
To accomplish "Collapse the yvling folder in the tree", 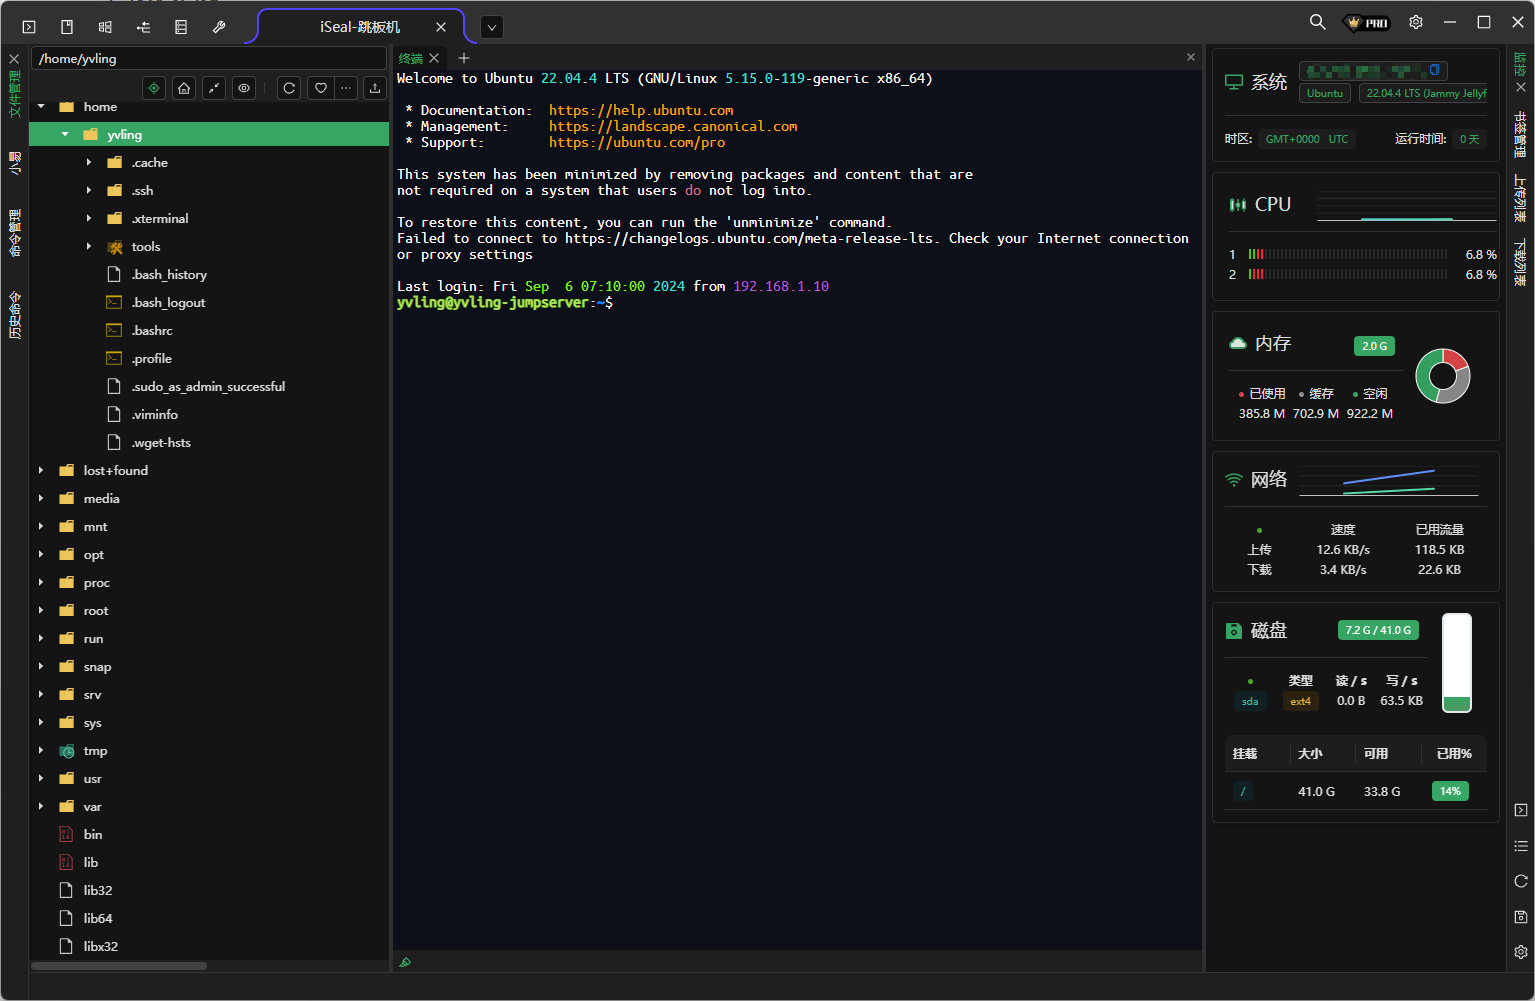I will (65, 134).
